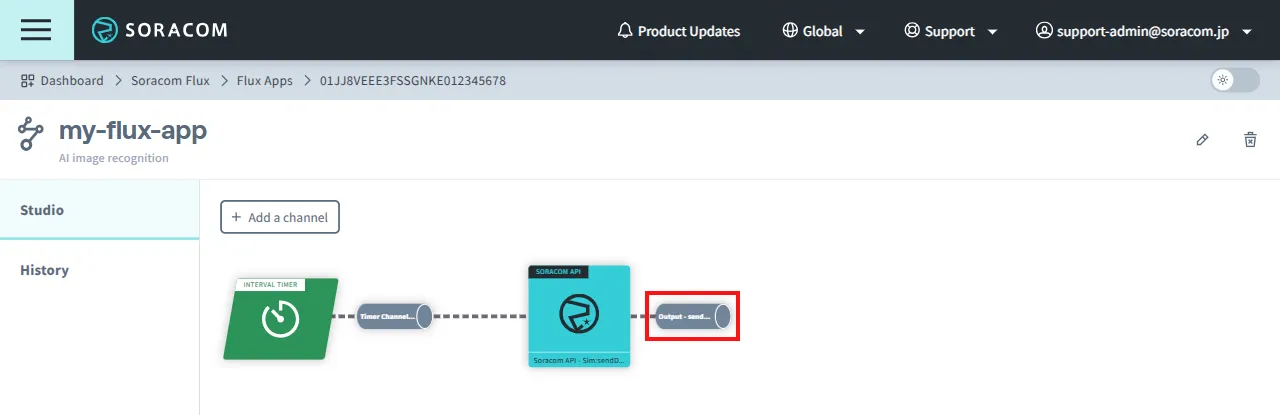The width and height of the screenshot is (1280, 415).
Task: Toggle the light/dark theme switch
Action: 1235,81
